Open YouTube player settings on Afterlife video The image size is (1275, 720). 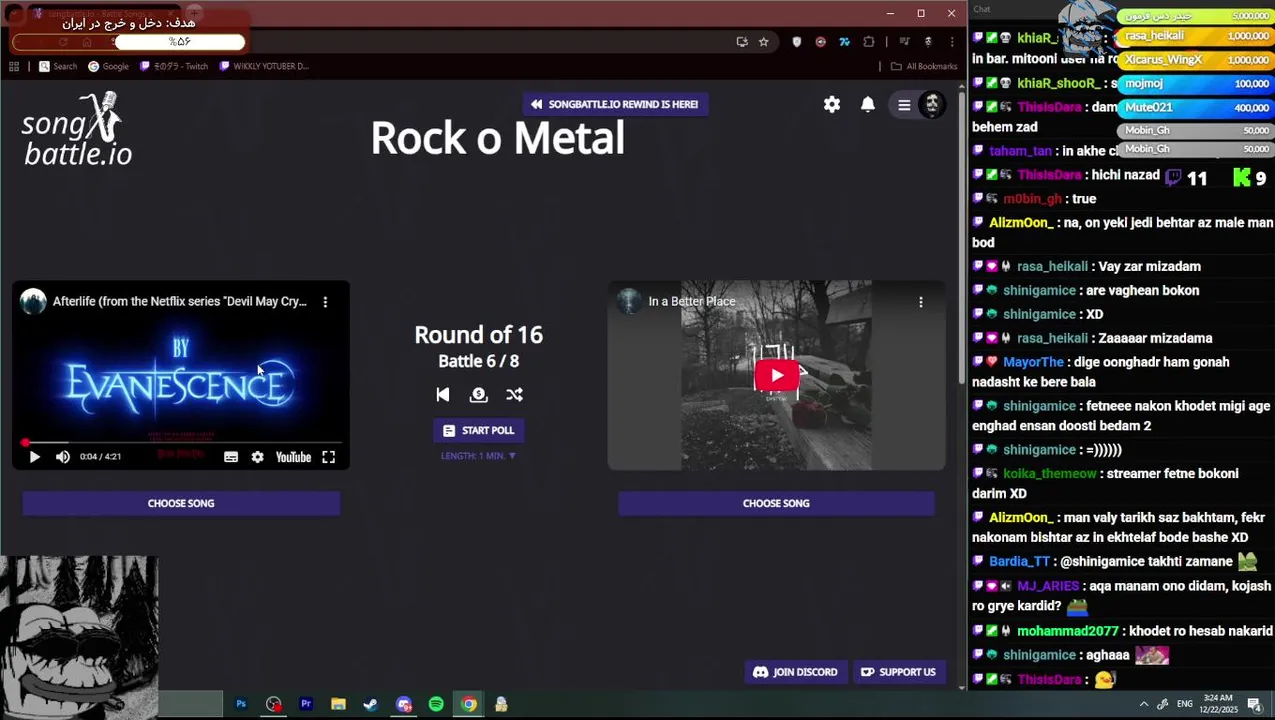point(257,457)
